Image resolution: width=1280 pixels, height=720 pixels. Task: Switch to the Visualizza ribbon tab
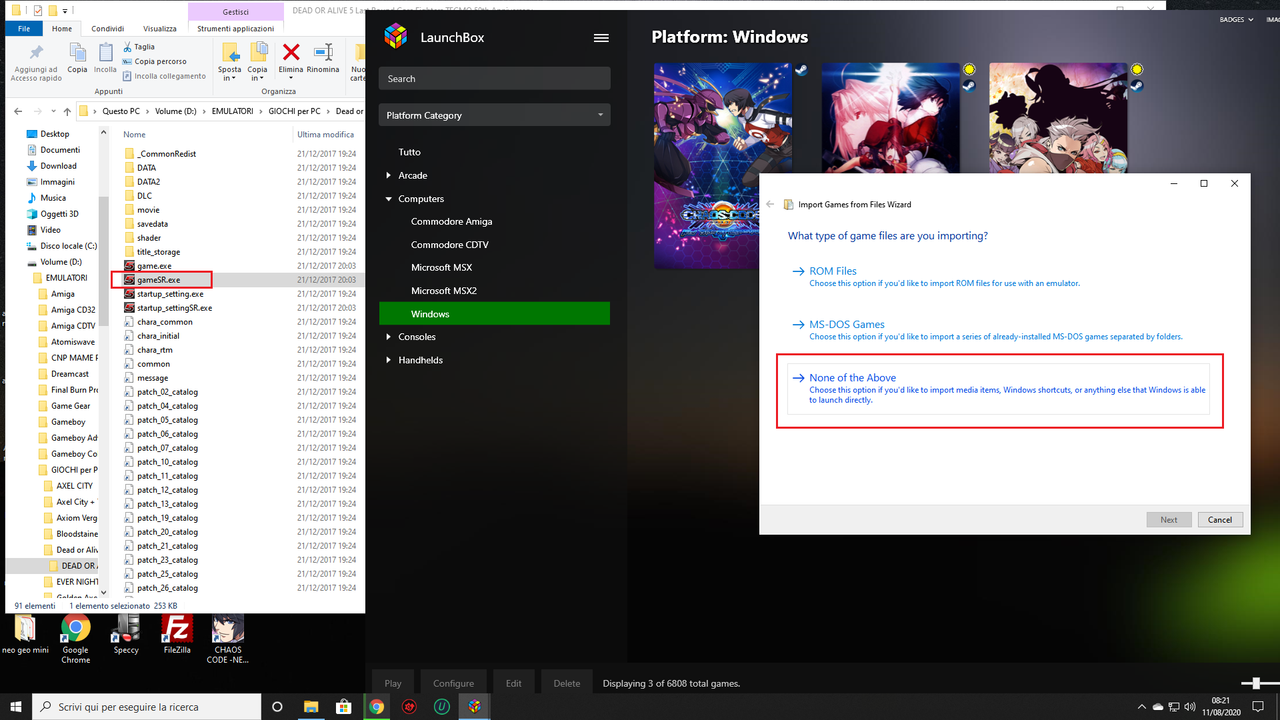click(159, 29)
